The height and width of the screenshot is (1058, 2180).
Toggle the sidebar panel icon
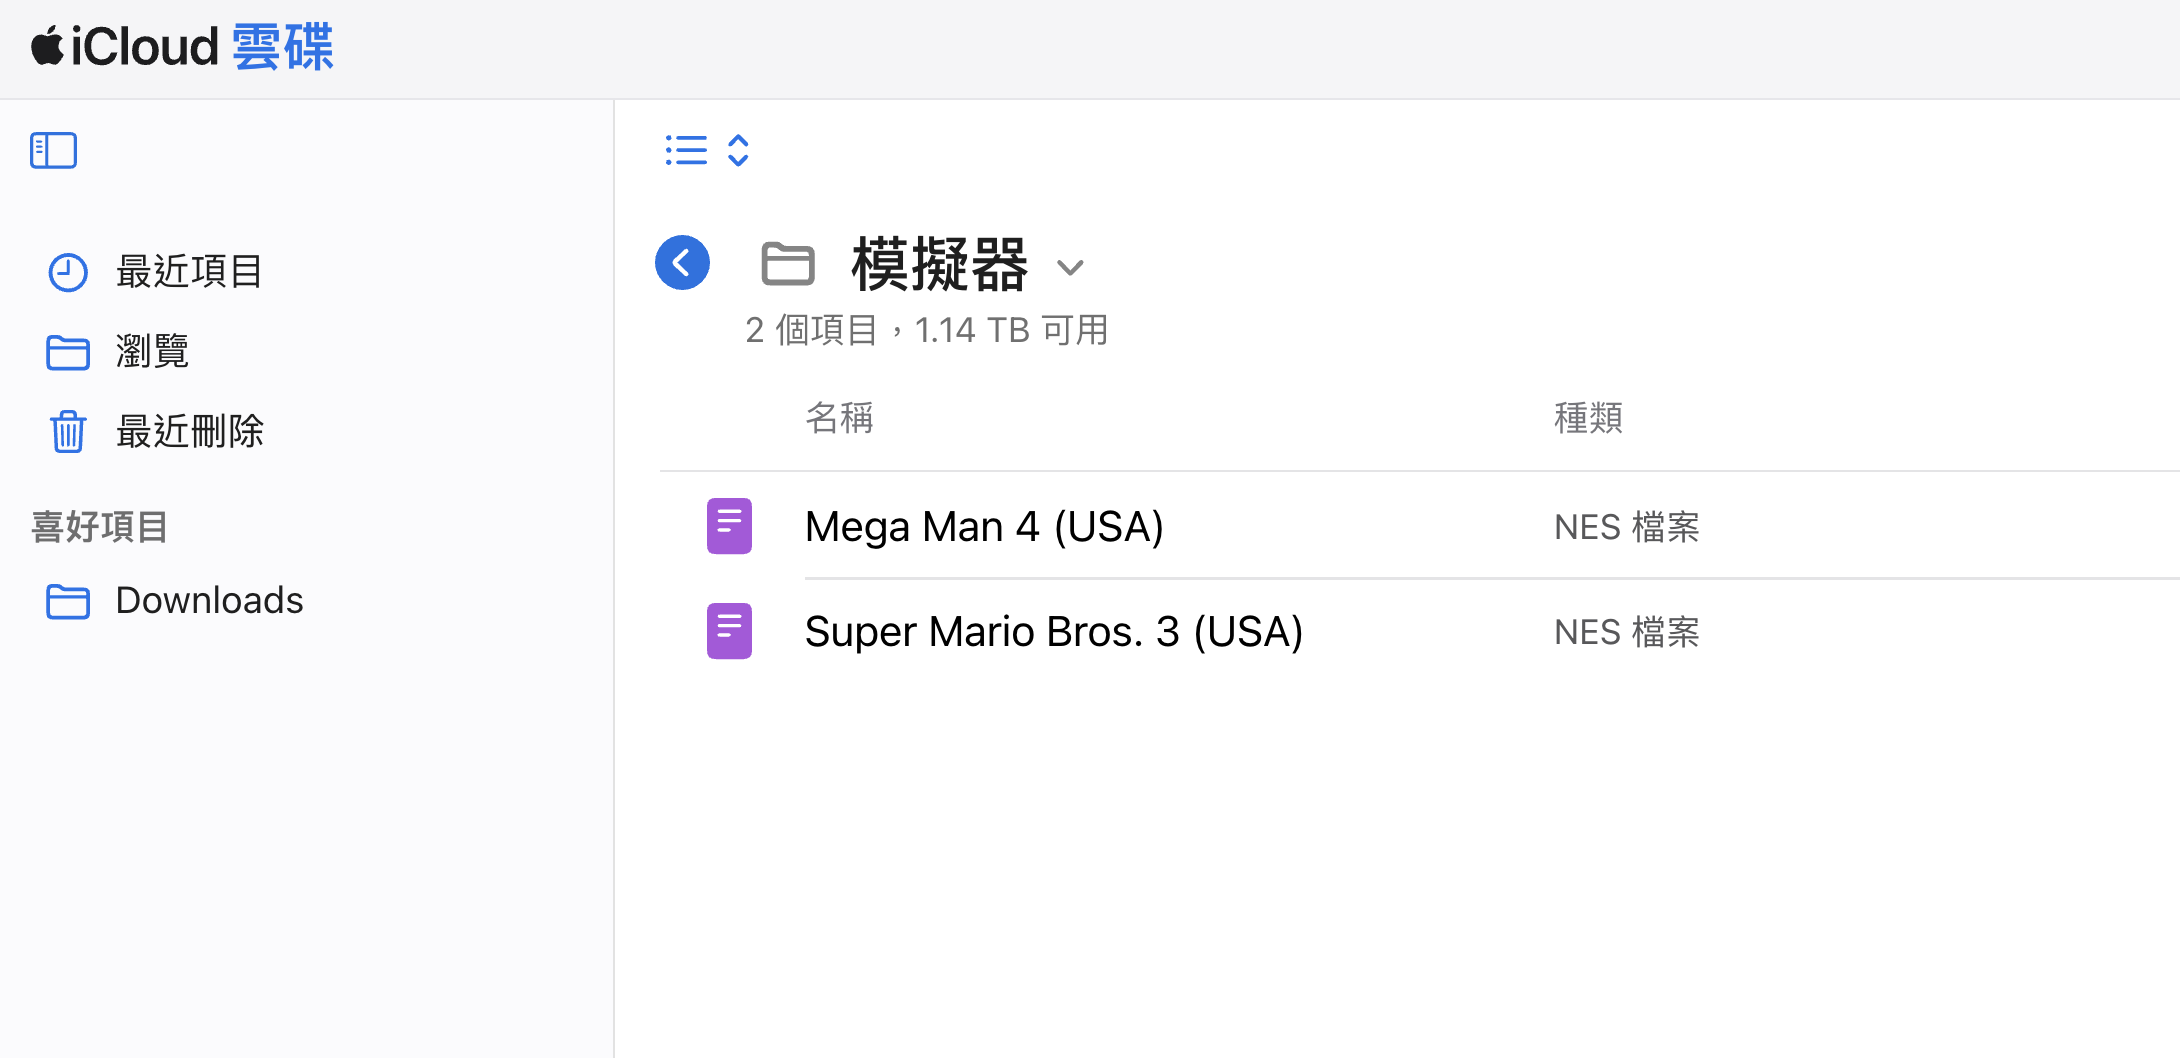54,151
